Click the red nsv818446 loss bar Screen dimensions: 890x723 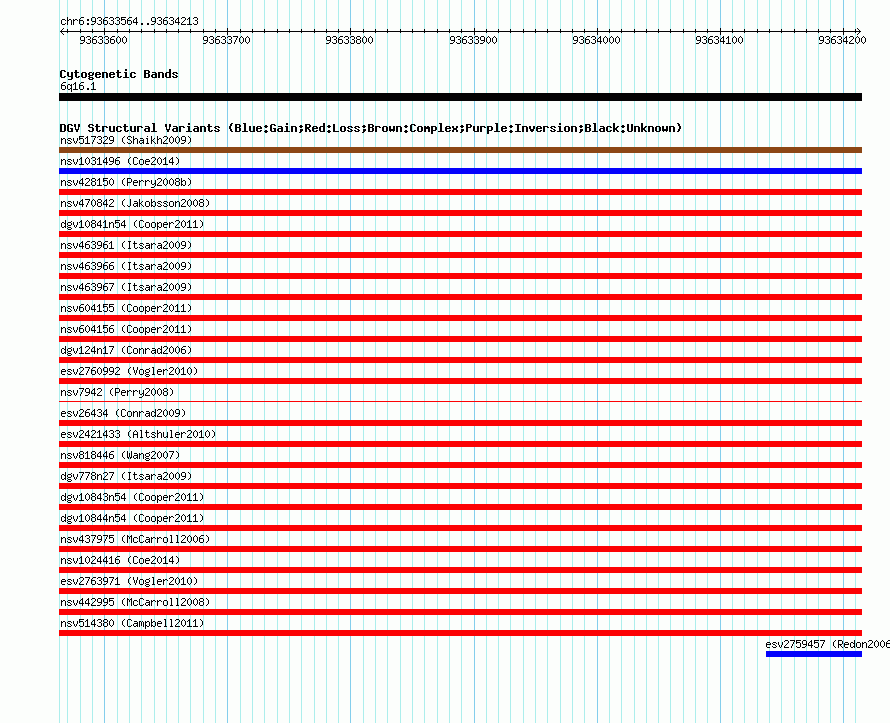click(x=460, y=465)
